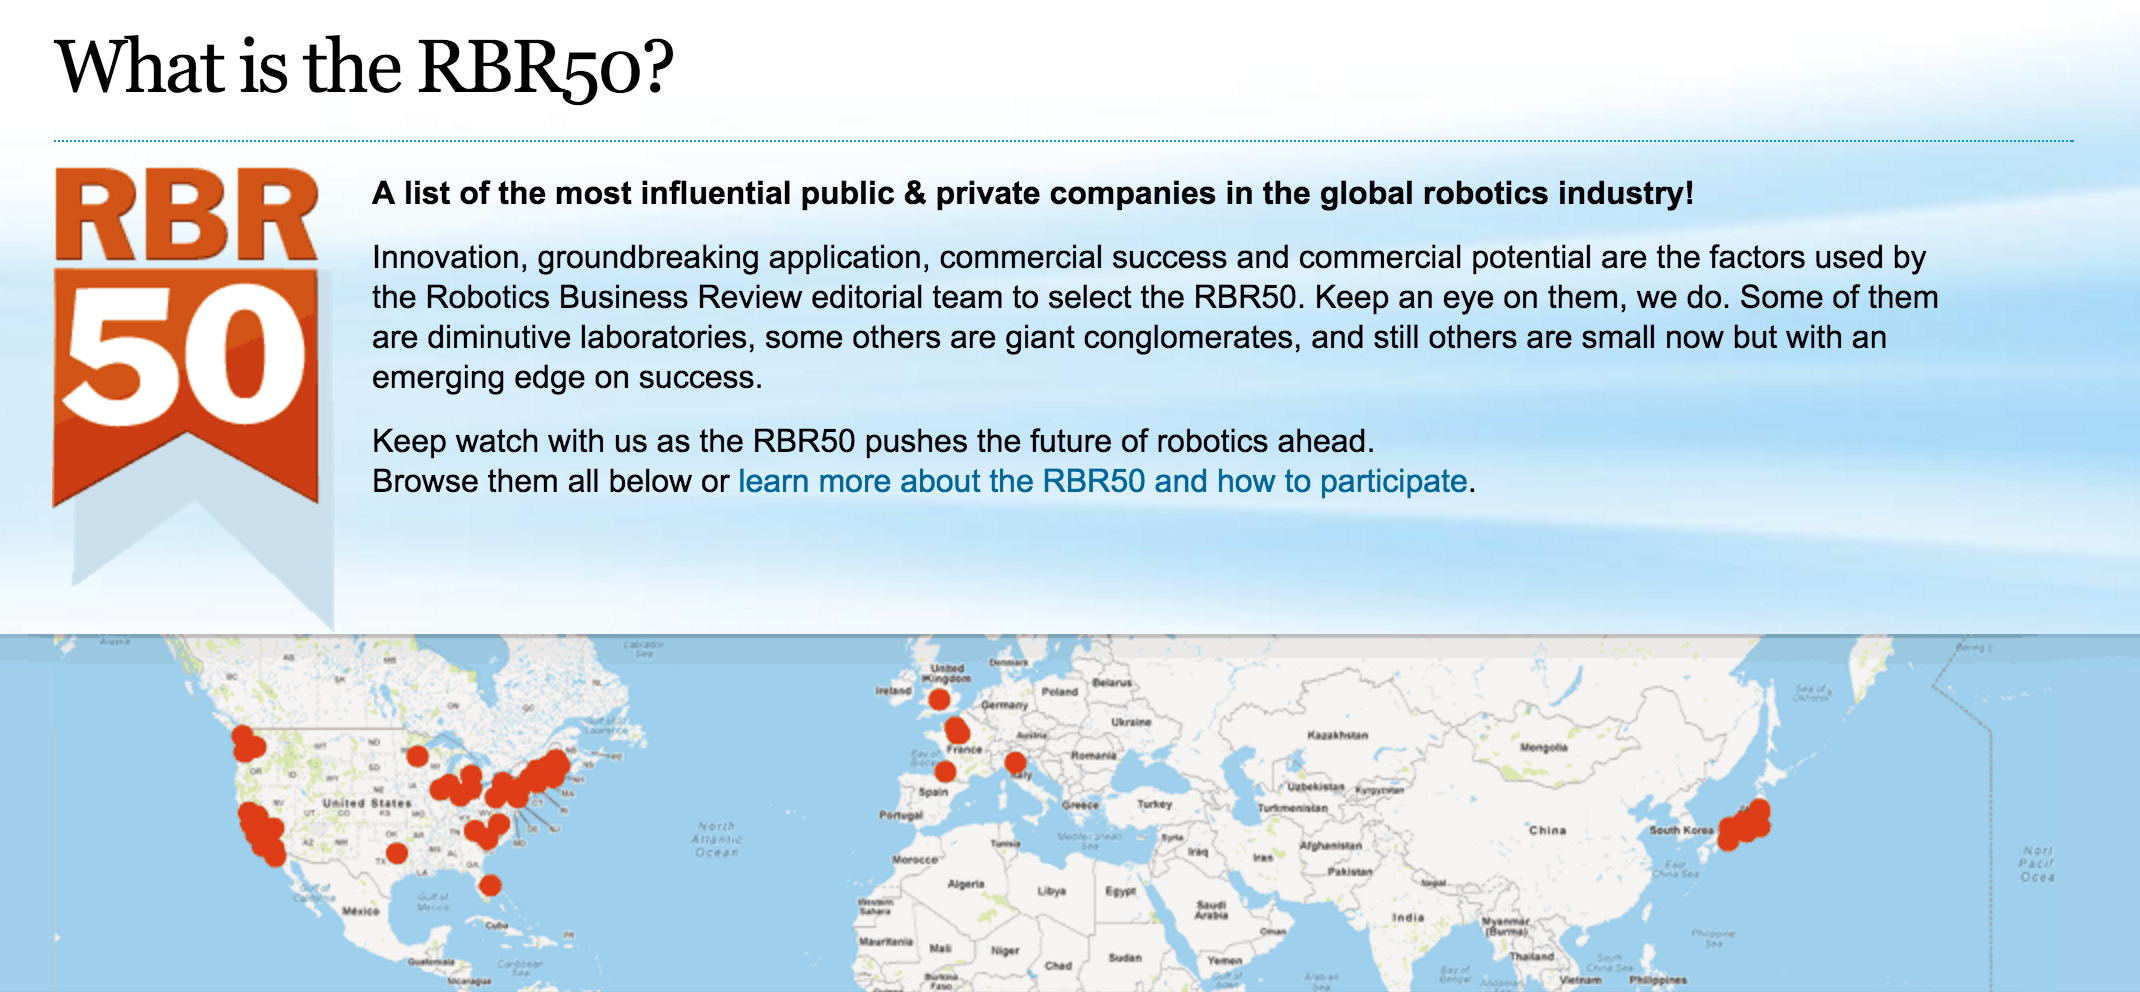2140x992 pixels.
Task: Click the 'What is the RBR50?' heading
Action: point(364,67)
